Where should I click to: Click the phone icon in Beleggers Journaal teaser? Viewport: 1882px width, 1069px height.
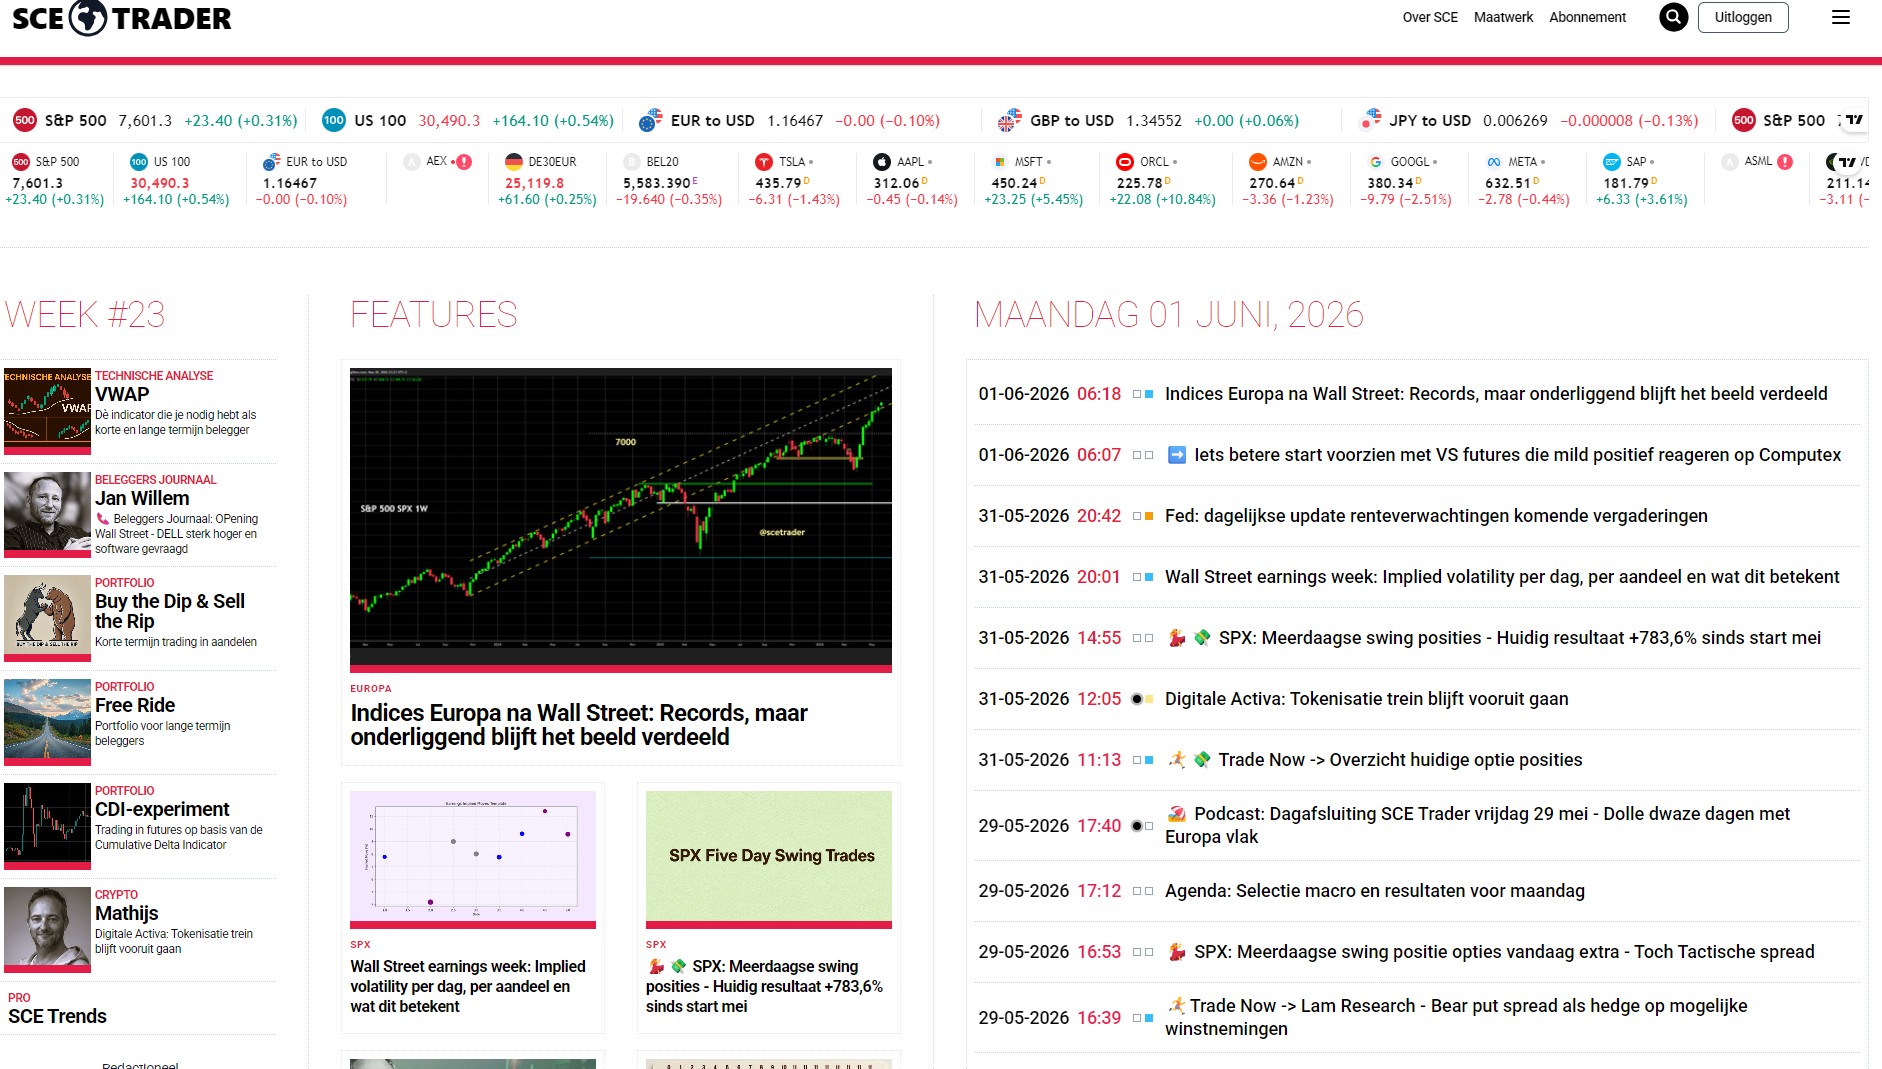click(x=102, y=519)
